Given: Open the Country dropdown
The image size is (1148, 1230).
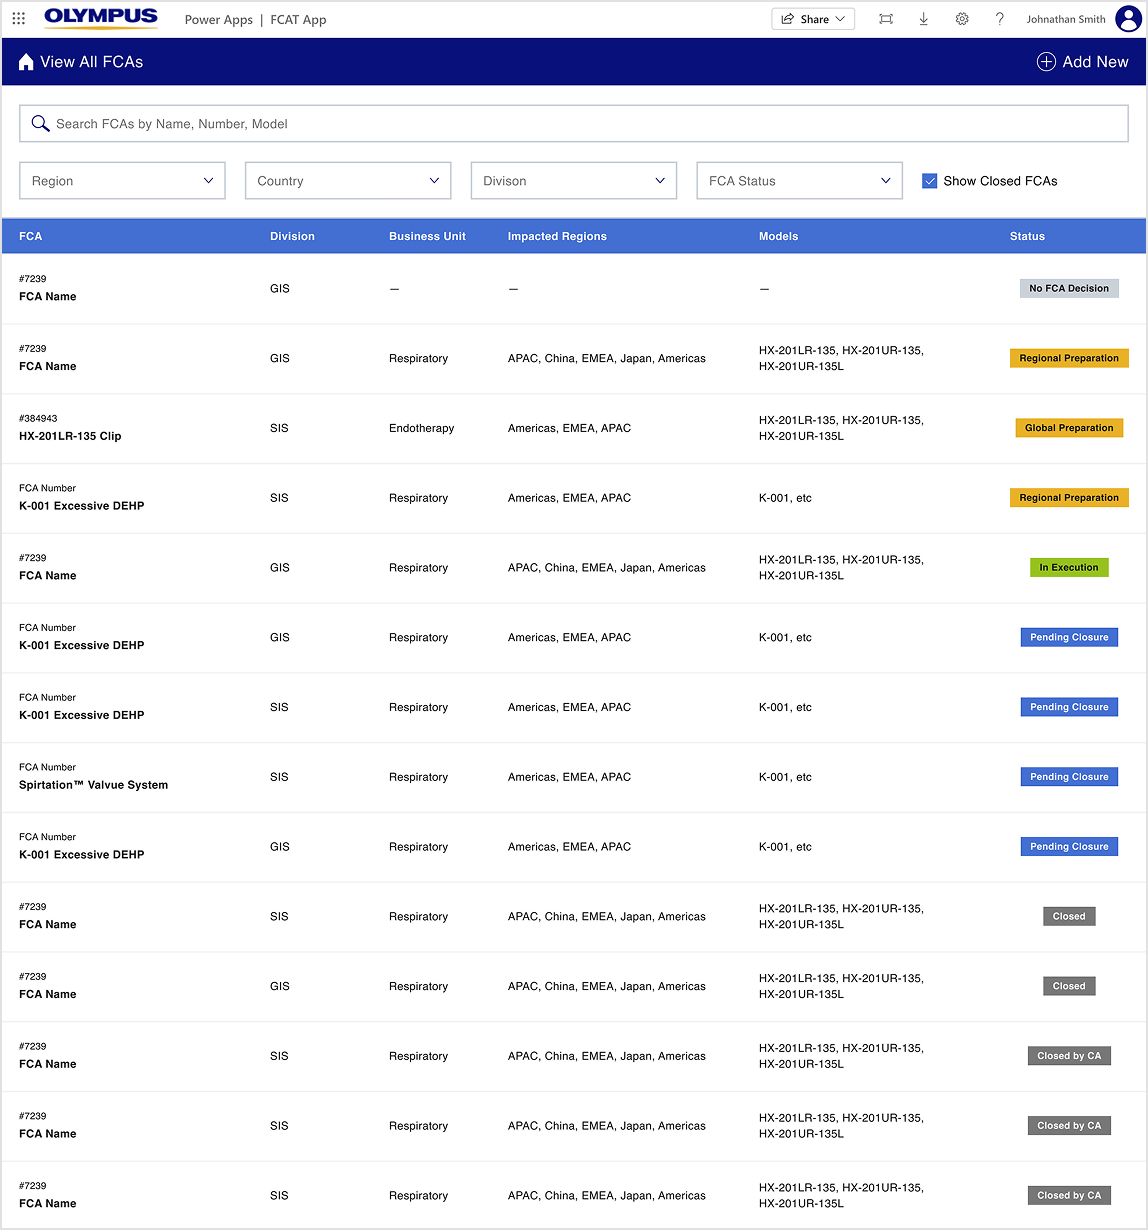Looking at the screenshot, I should [348, 181].
